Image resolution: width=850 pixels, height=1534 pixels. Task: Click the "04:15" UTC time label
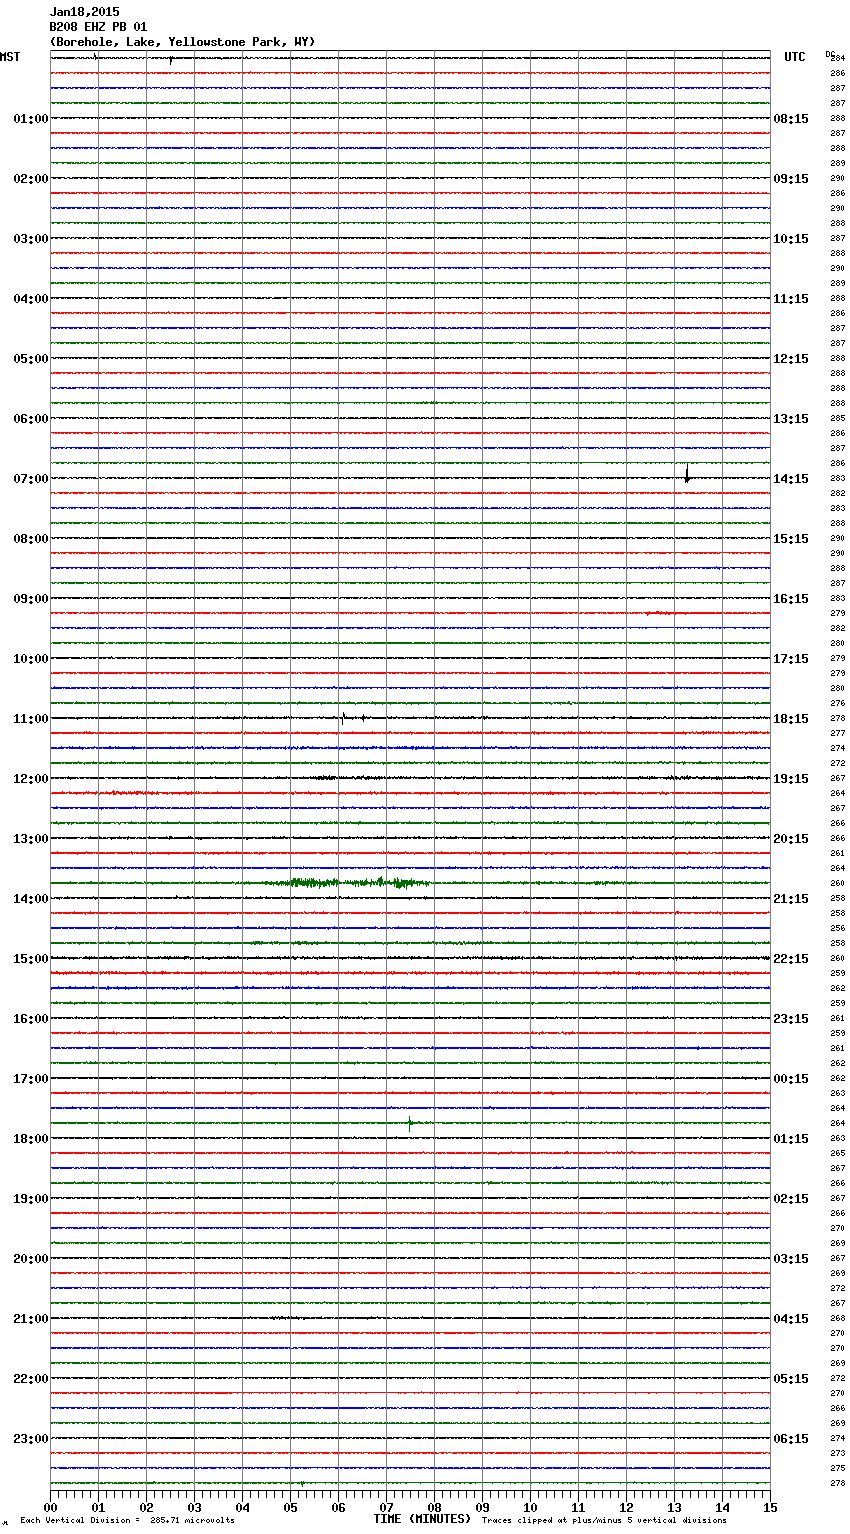(x=791, y=1319)
